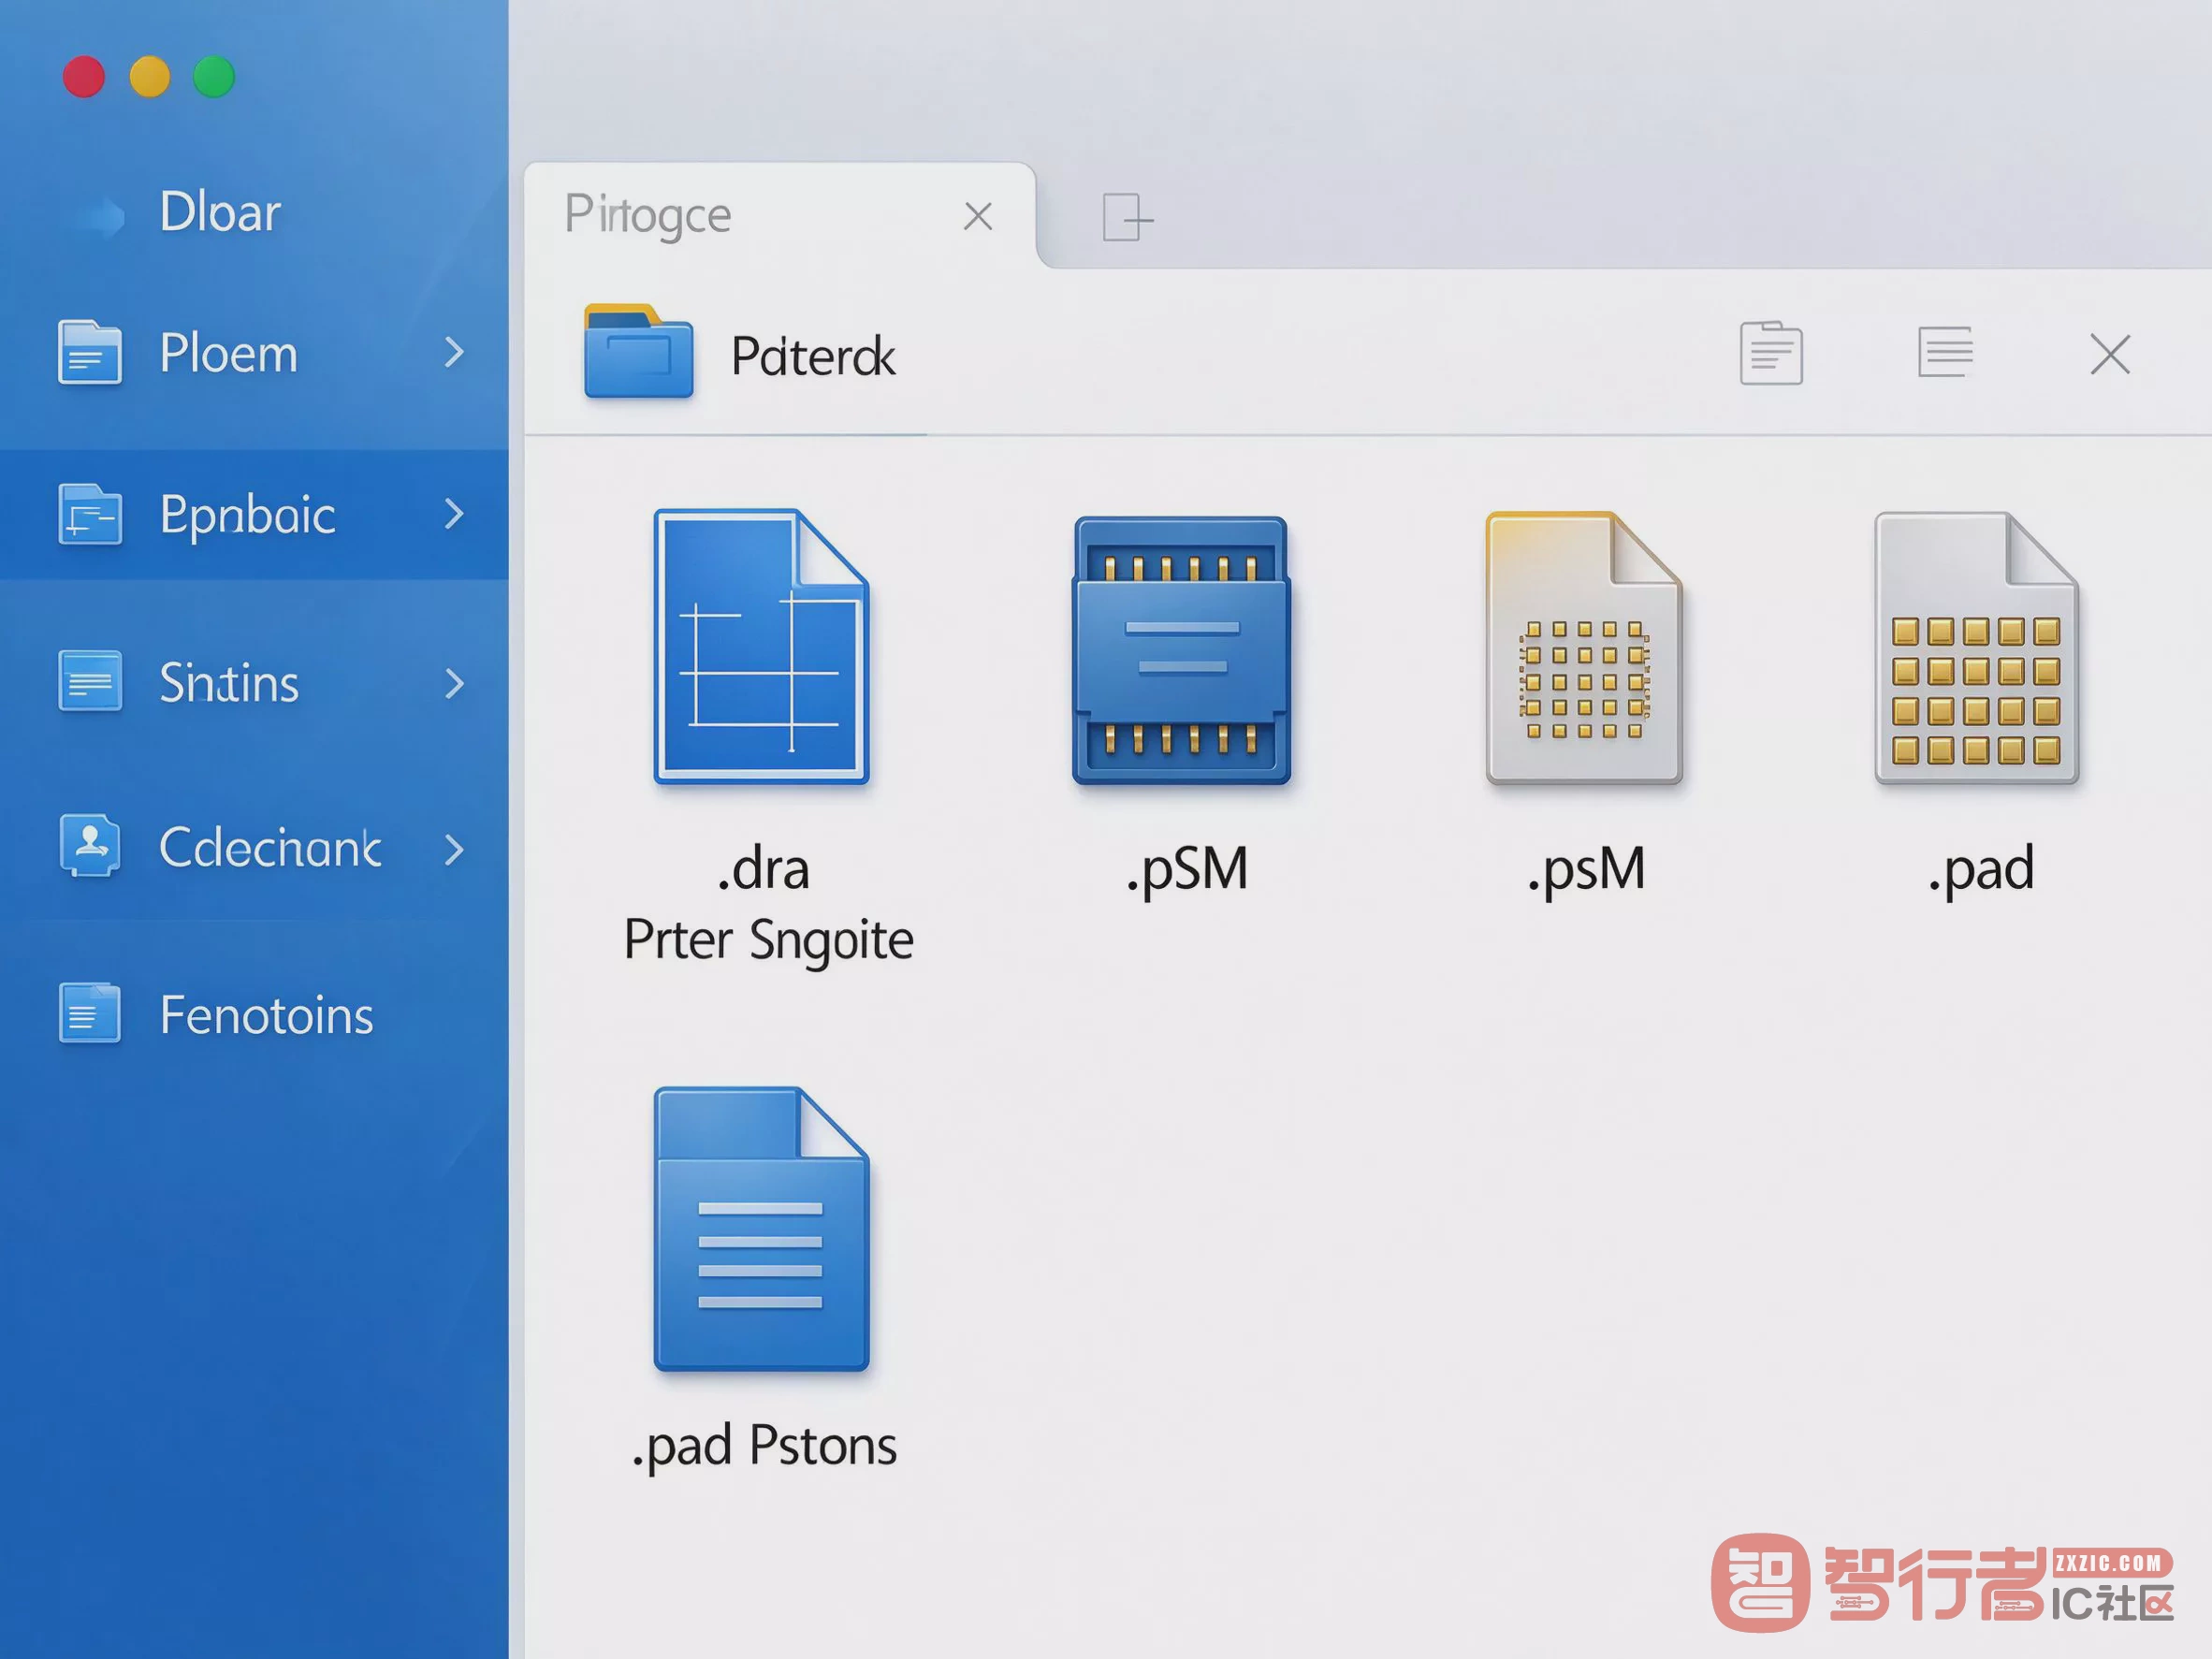
Task: Select the Epnbaic sidebar label
Action: pos(248,516)
